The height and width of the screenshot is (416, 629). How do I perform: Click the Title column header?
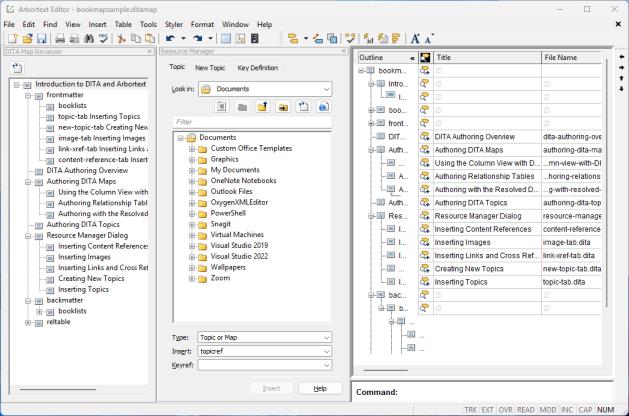click(x=487, y=58)
